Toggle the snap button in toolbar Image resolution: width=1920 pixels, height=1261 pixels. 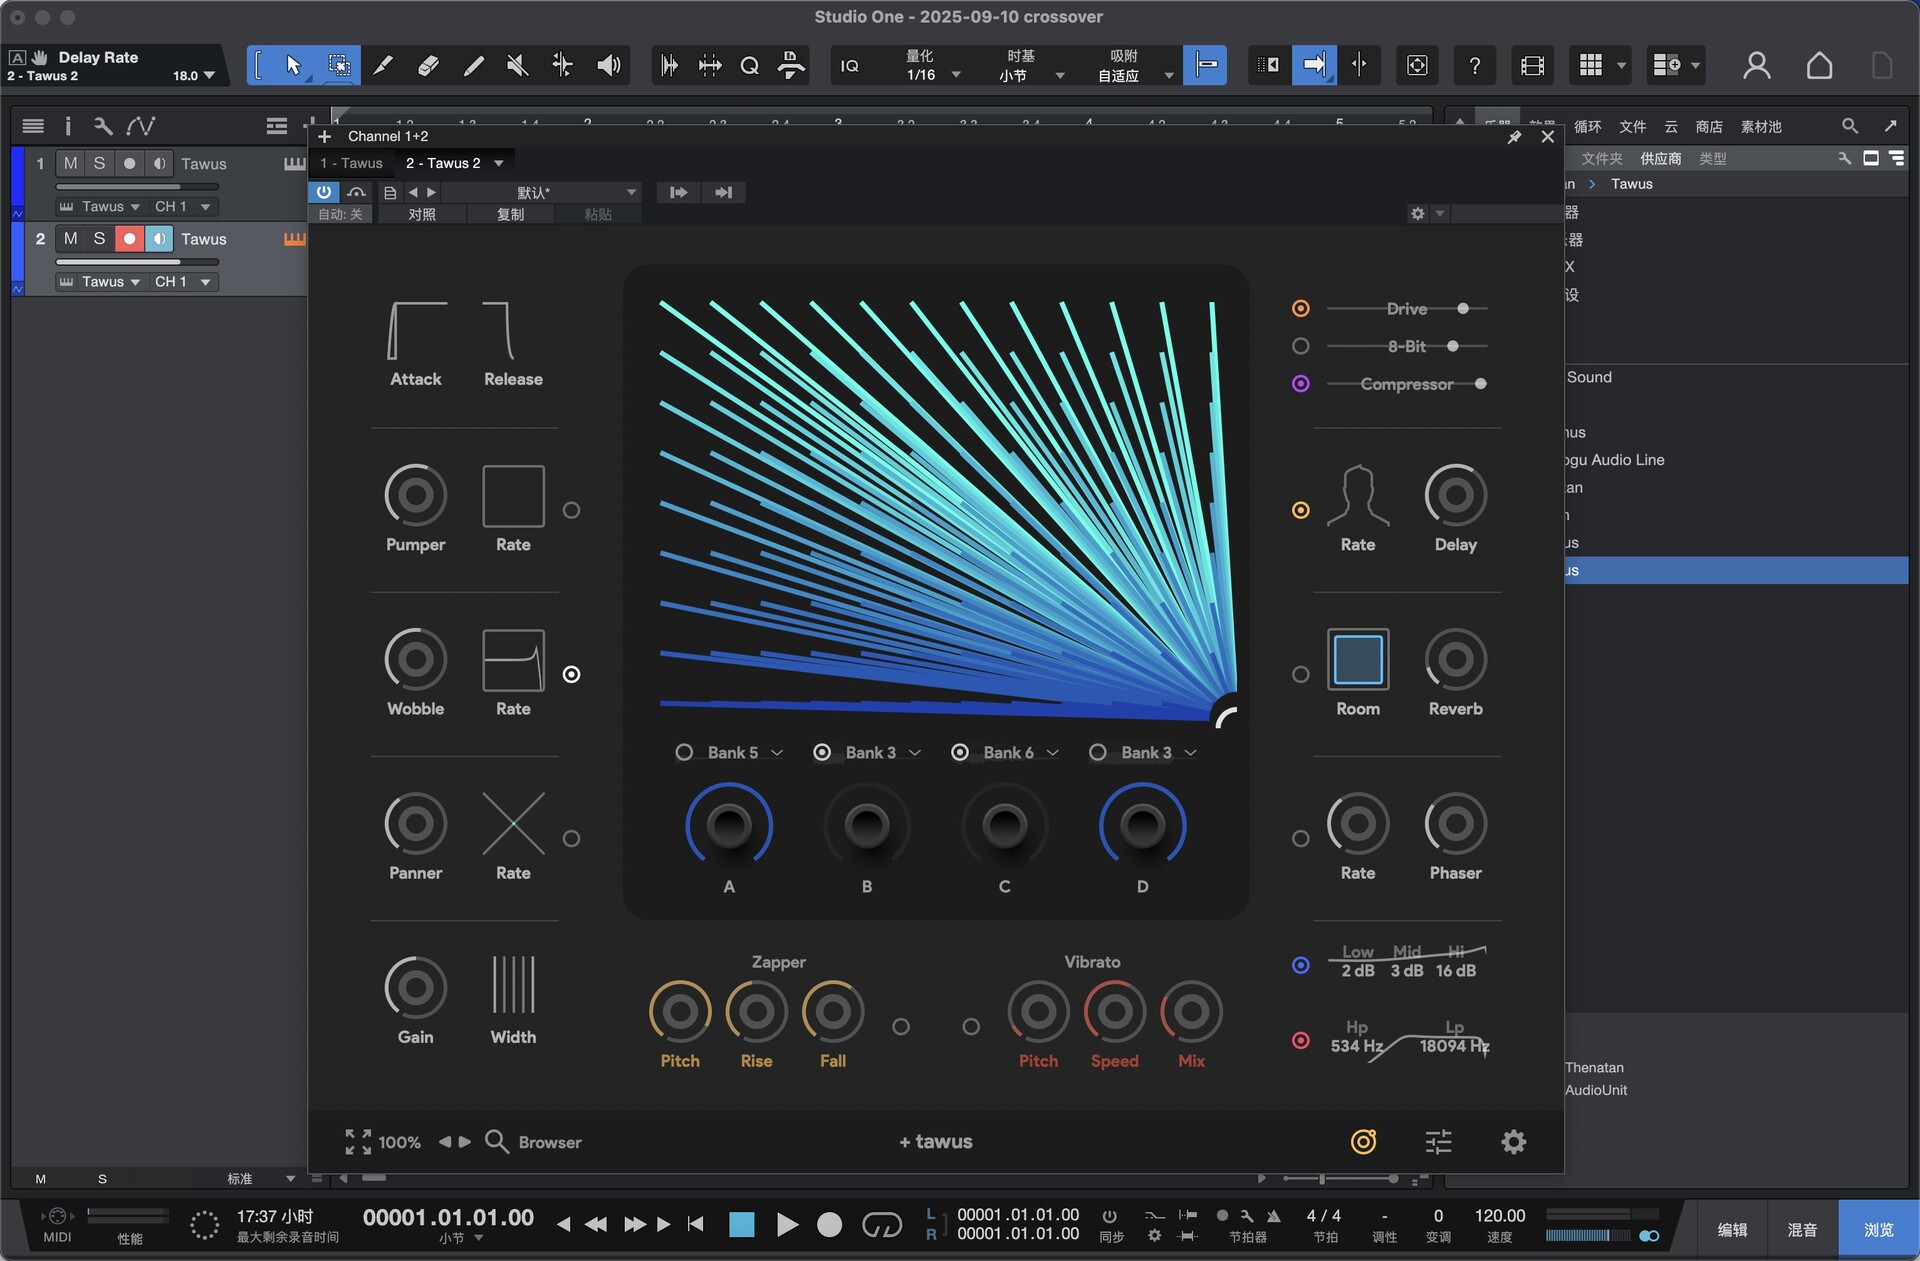(1205, 66)
